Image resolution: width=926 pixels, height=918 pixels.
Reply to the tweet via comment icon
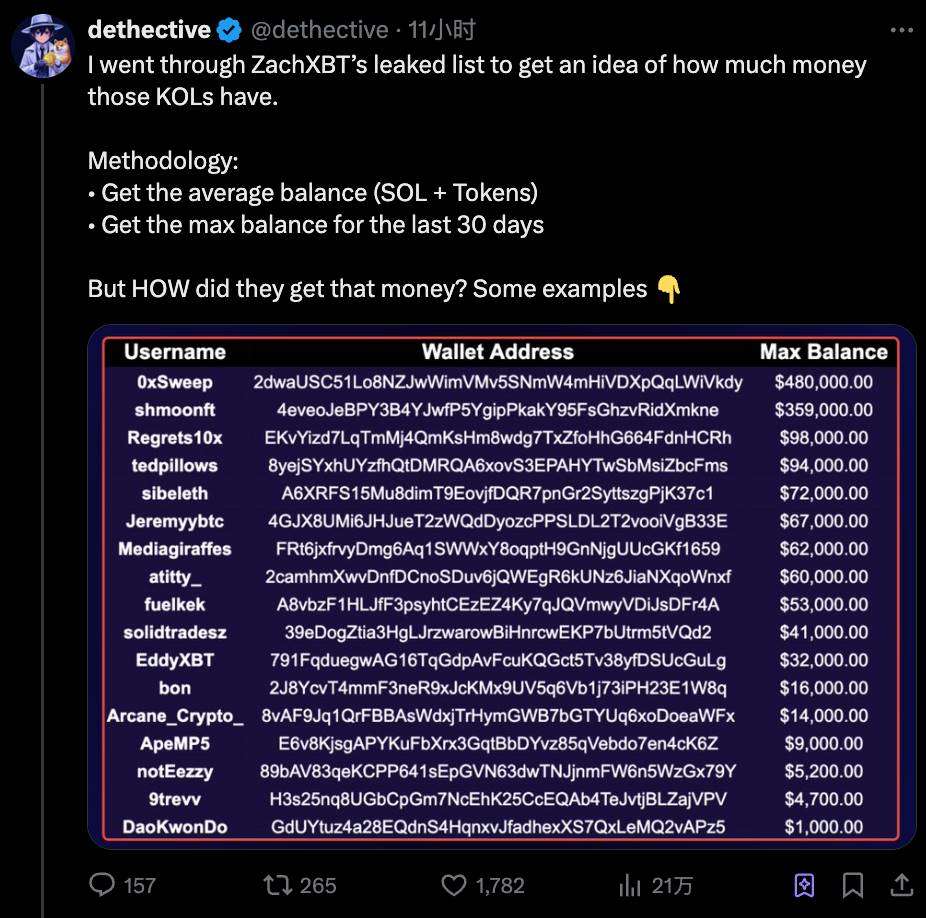[x=104, y=885]
